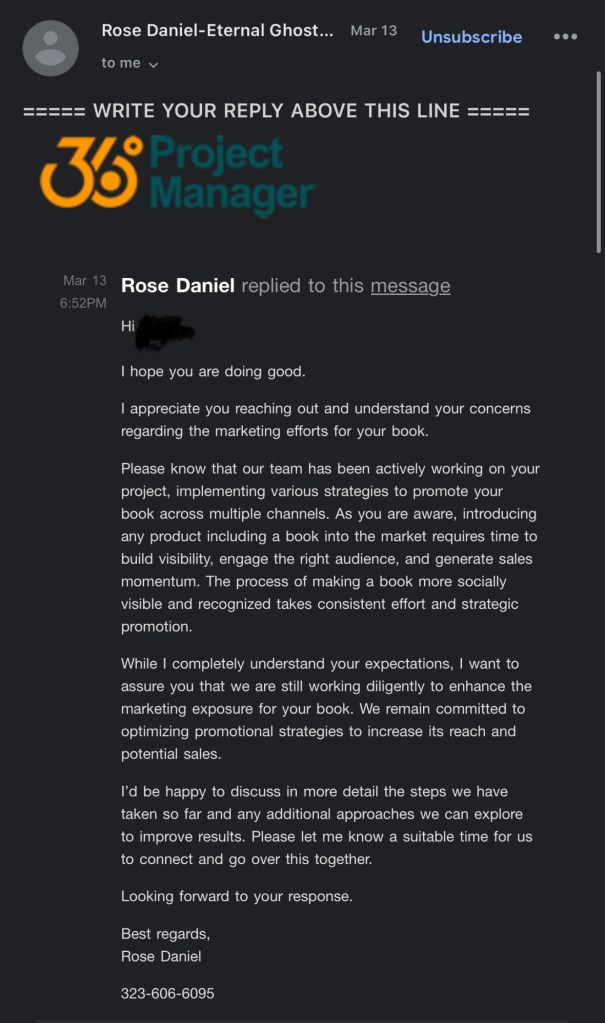Click the "WRITE YOUR REPLY ABOVE THIS LINE" text
Viewport: 605px width, 1023px height.
[x=276, y=111]
